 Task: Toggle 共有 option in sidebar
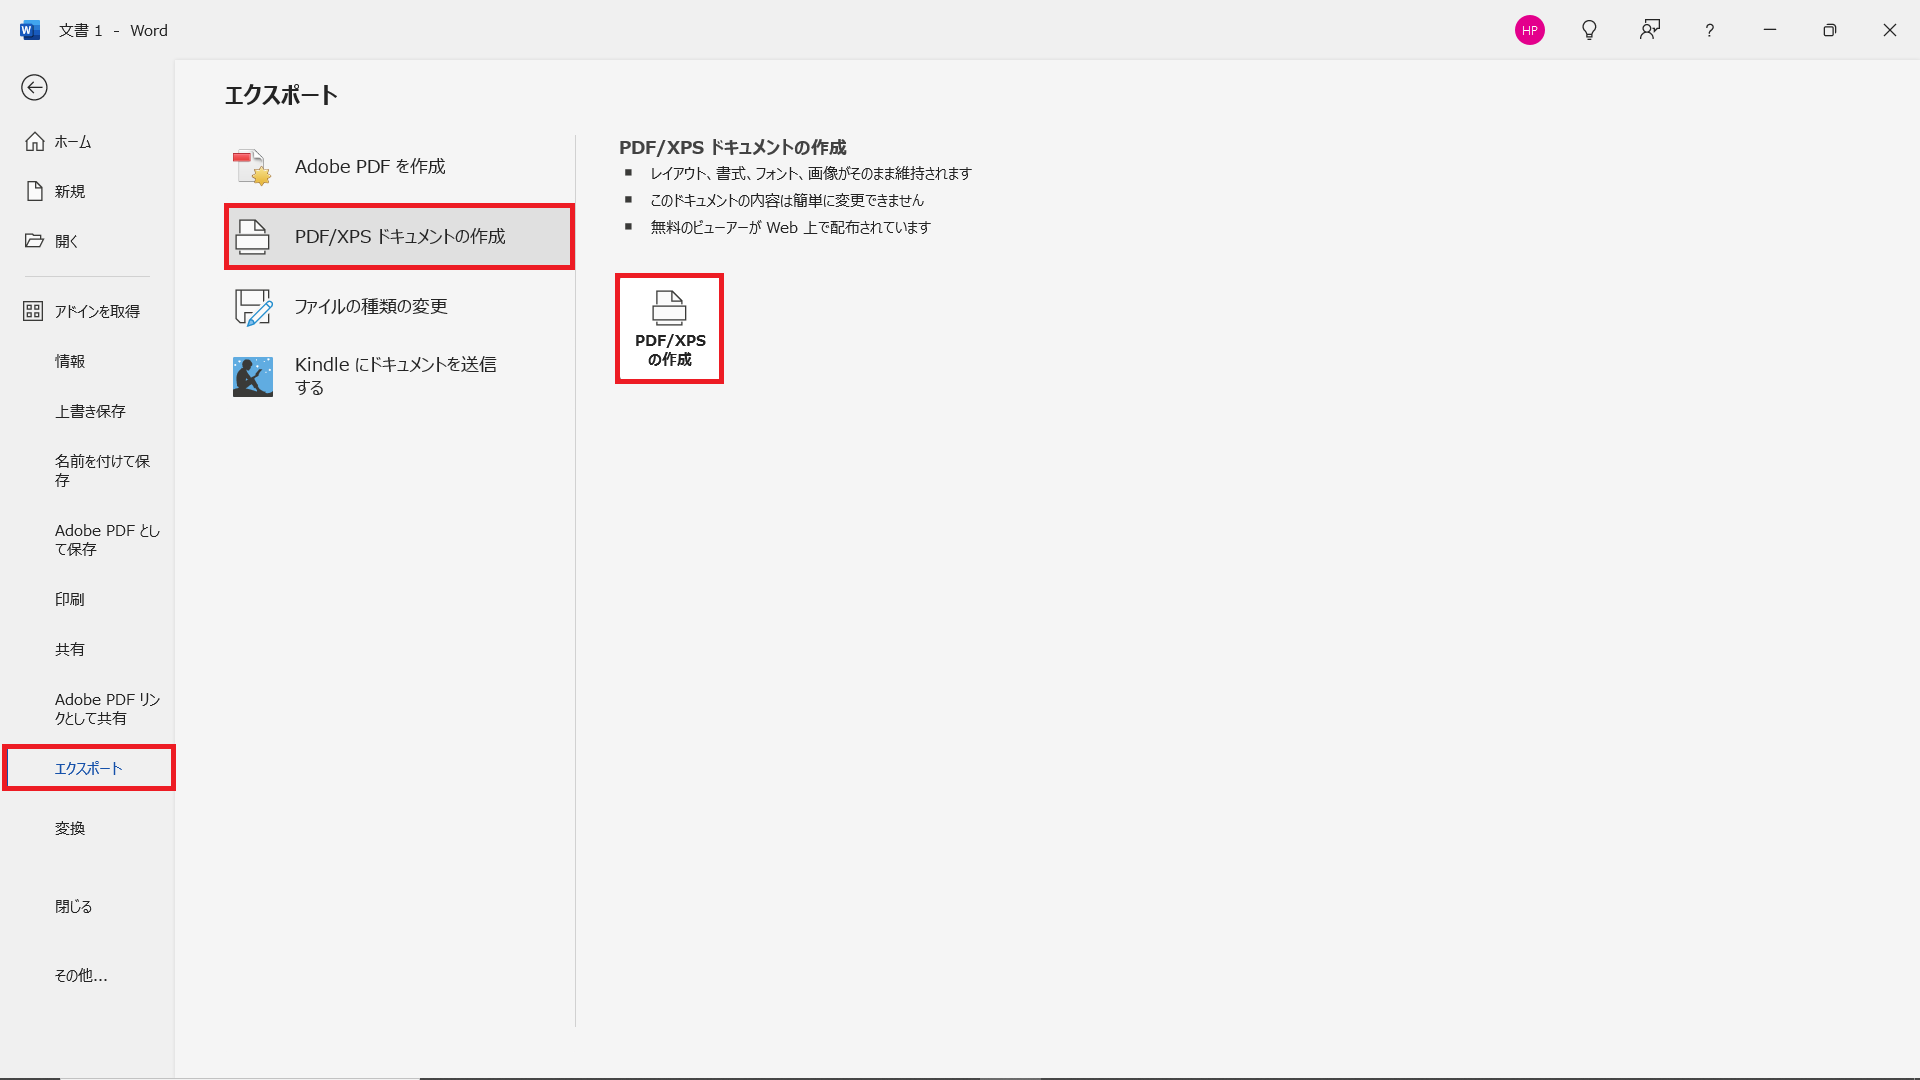(x=86, y=649)
